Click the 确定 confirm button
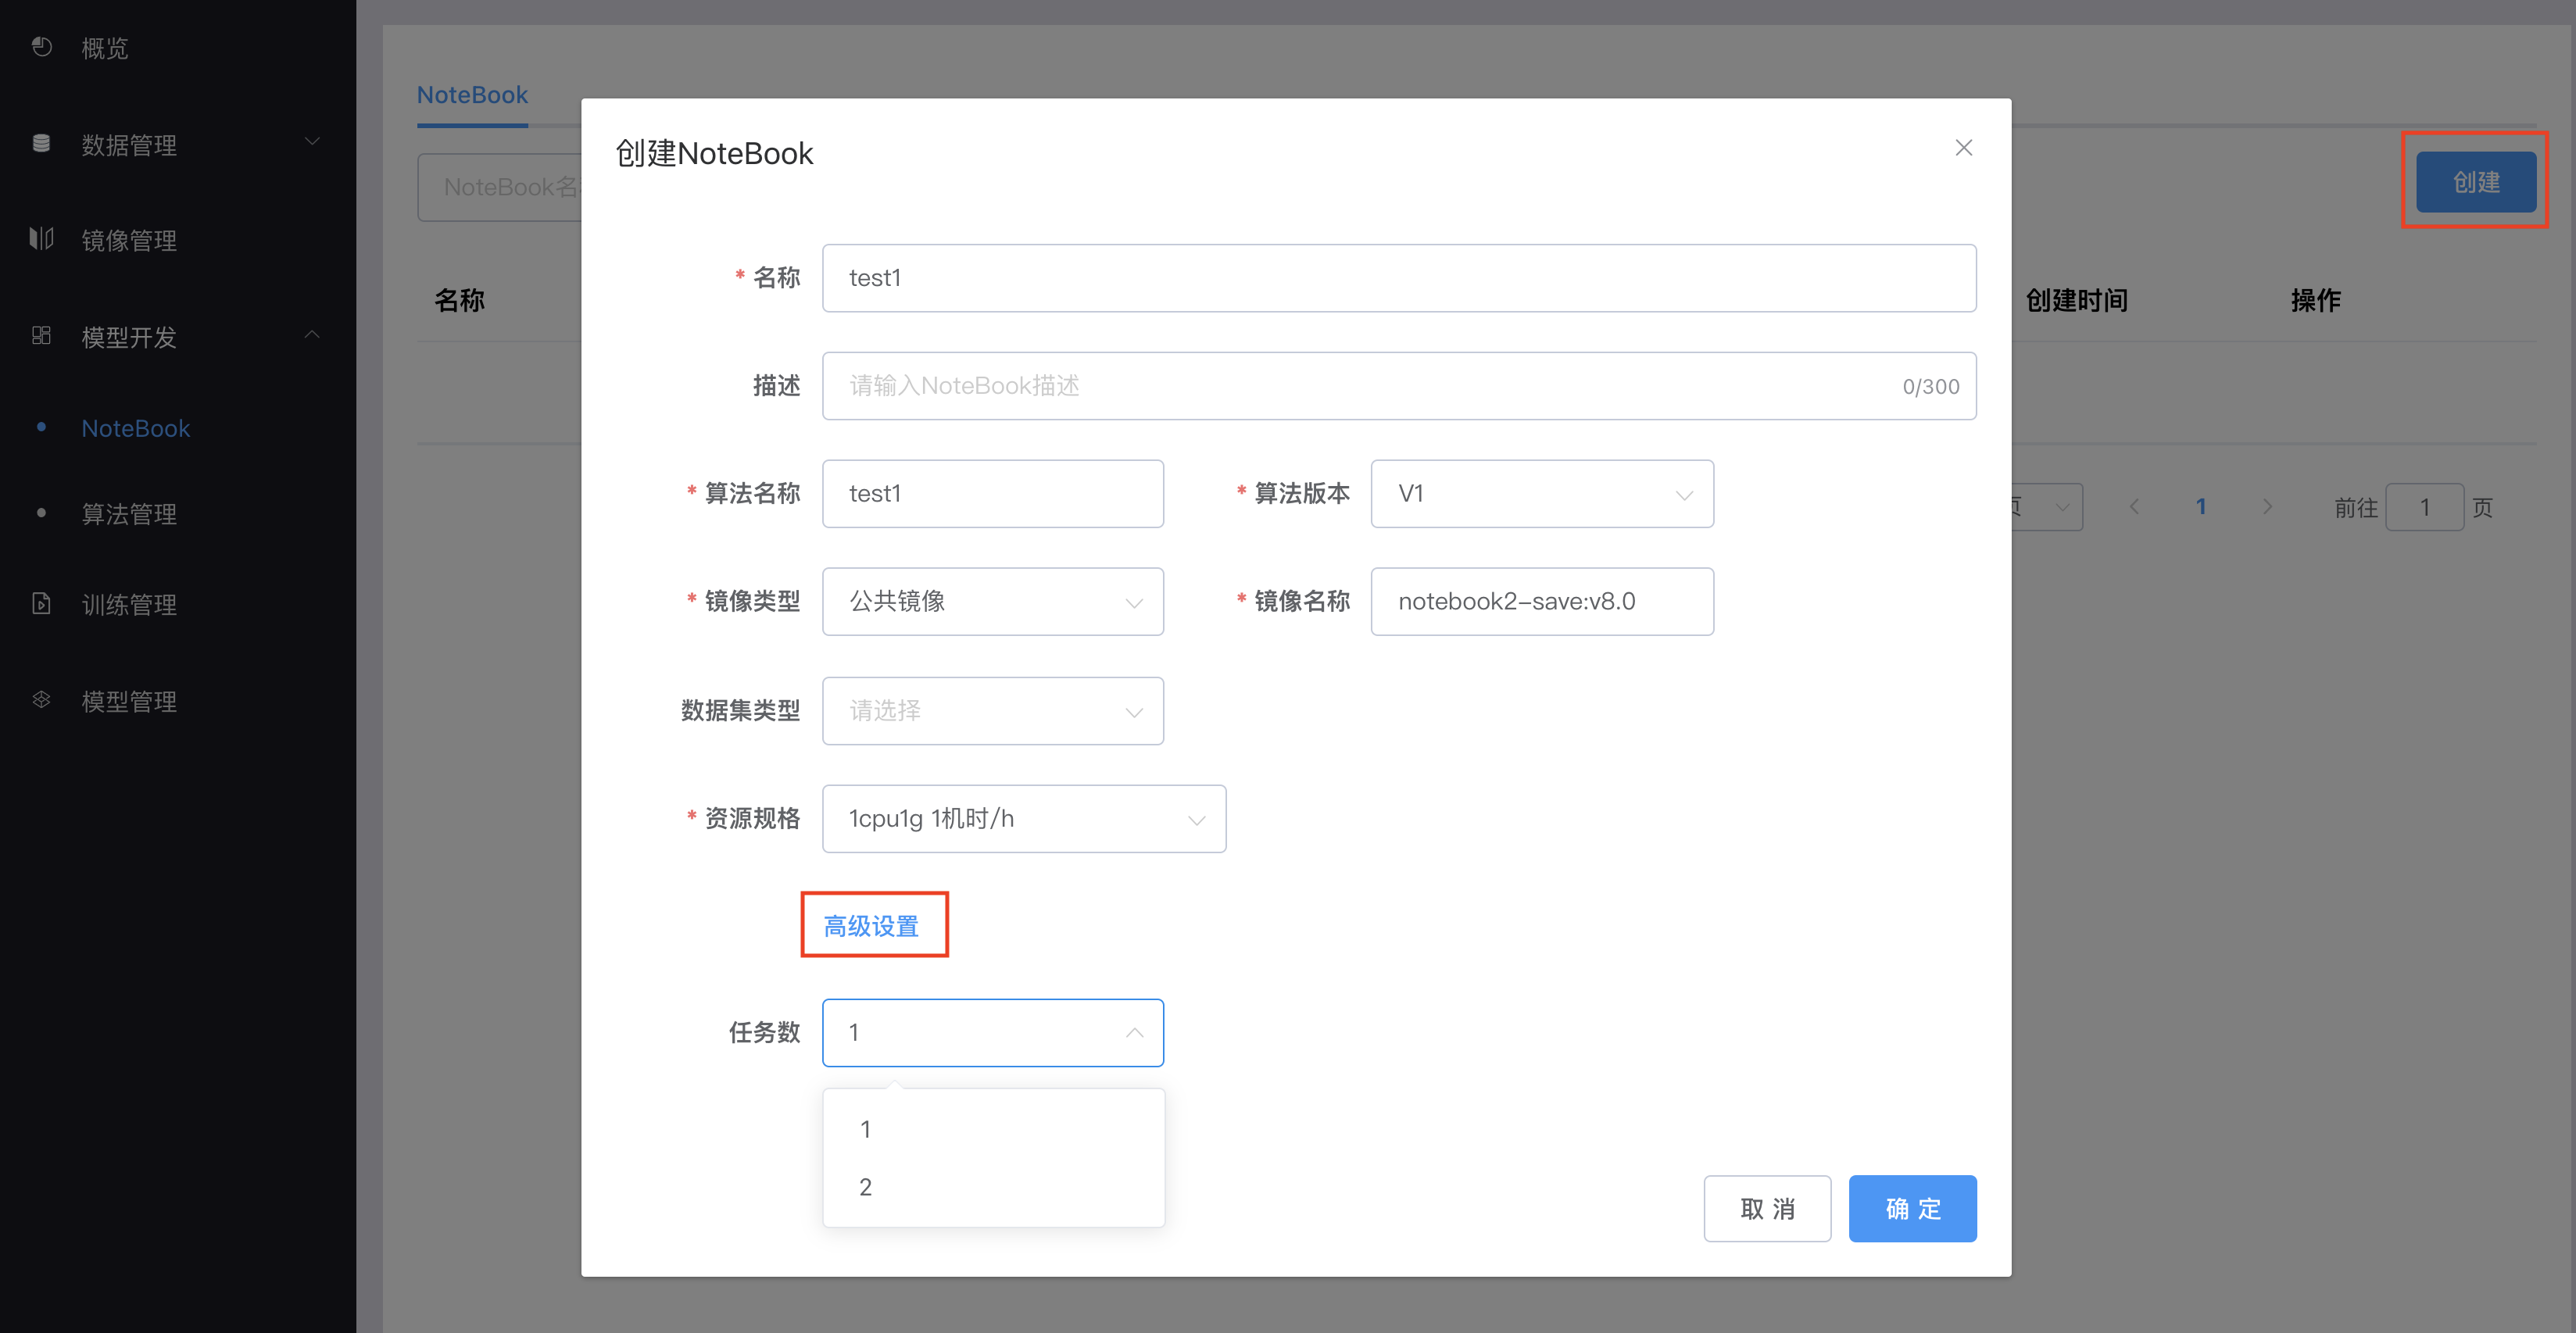2576x1333 pixels. [1912, 1209]
